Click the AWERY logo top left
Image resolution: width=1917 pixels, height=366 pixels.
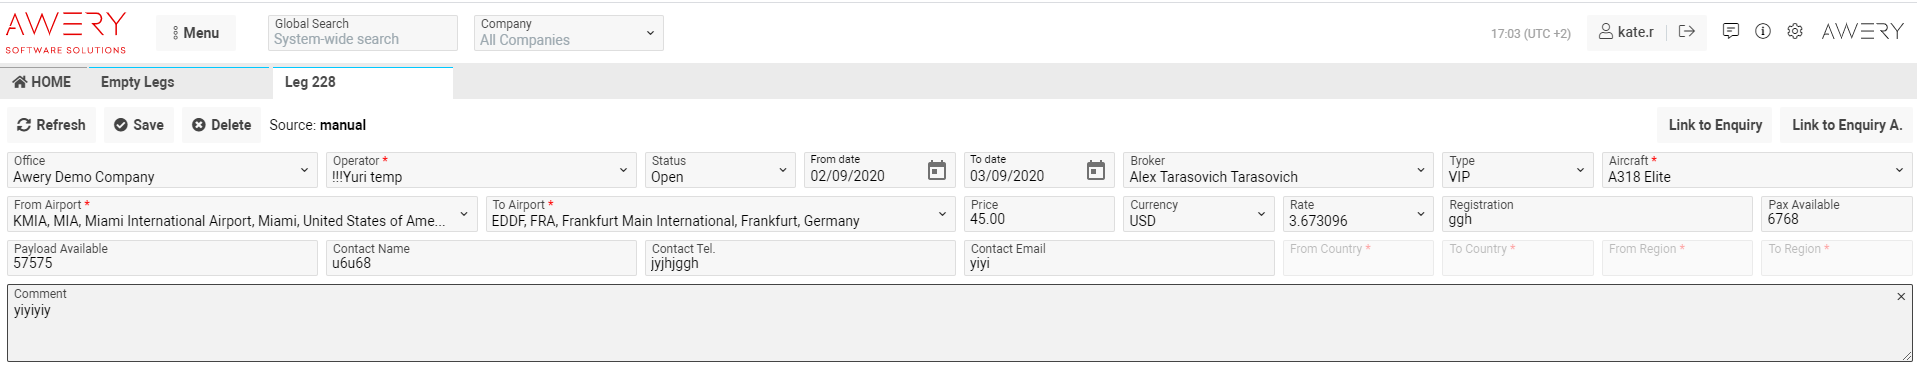click(66, 32)
